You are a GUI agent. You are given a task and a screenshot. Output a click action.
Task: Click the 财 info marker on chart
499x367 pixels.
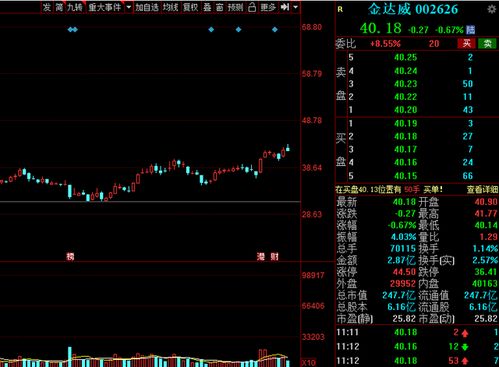click(x=274, y=256)
